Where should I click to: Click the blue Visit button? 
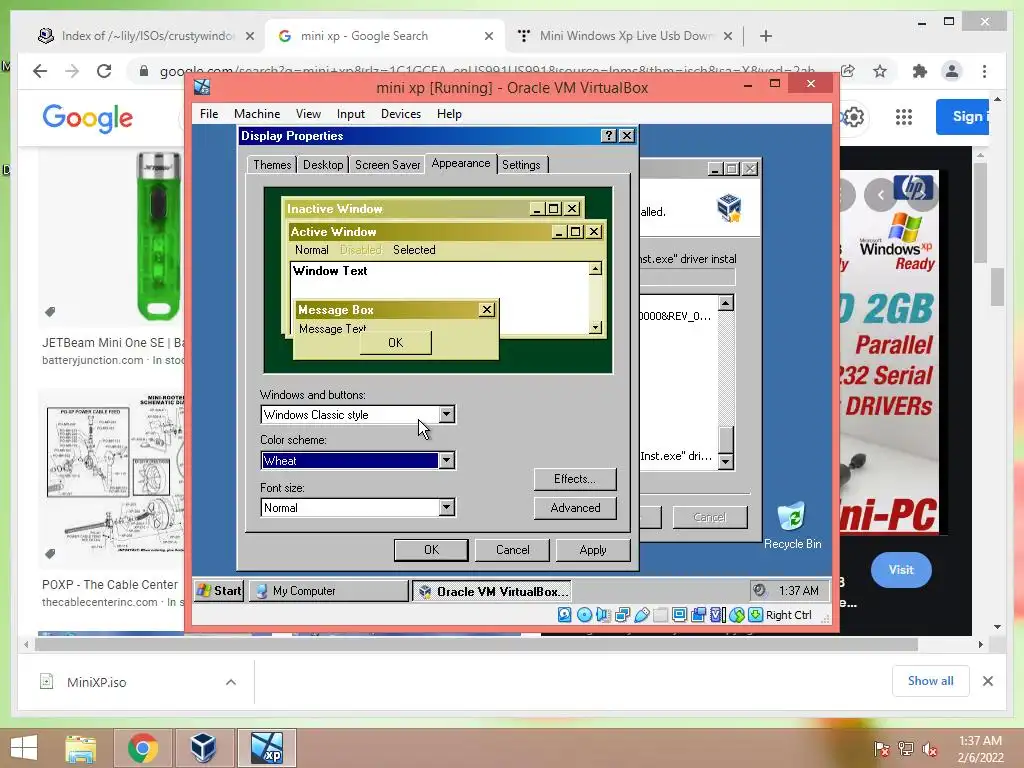tap(901, 569)
